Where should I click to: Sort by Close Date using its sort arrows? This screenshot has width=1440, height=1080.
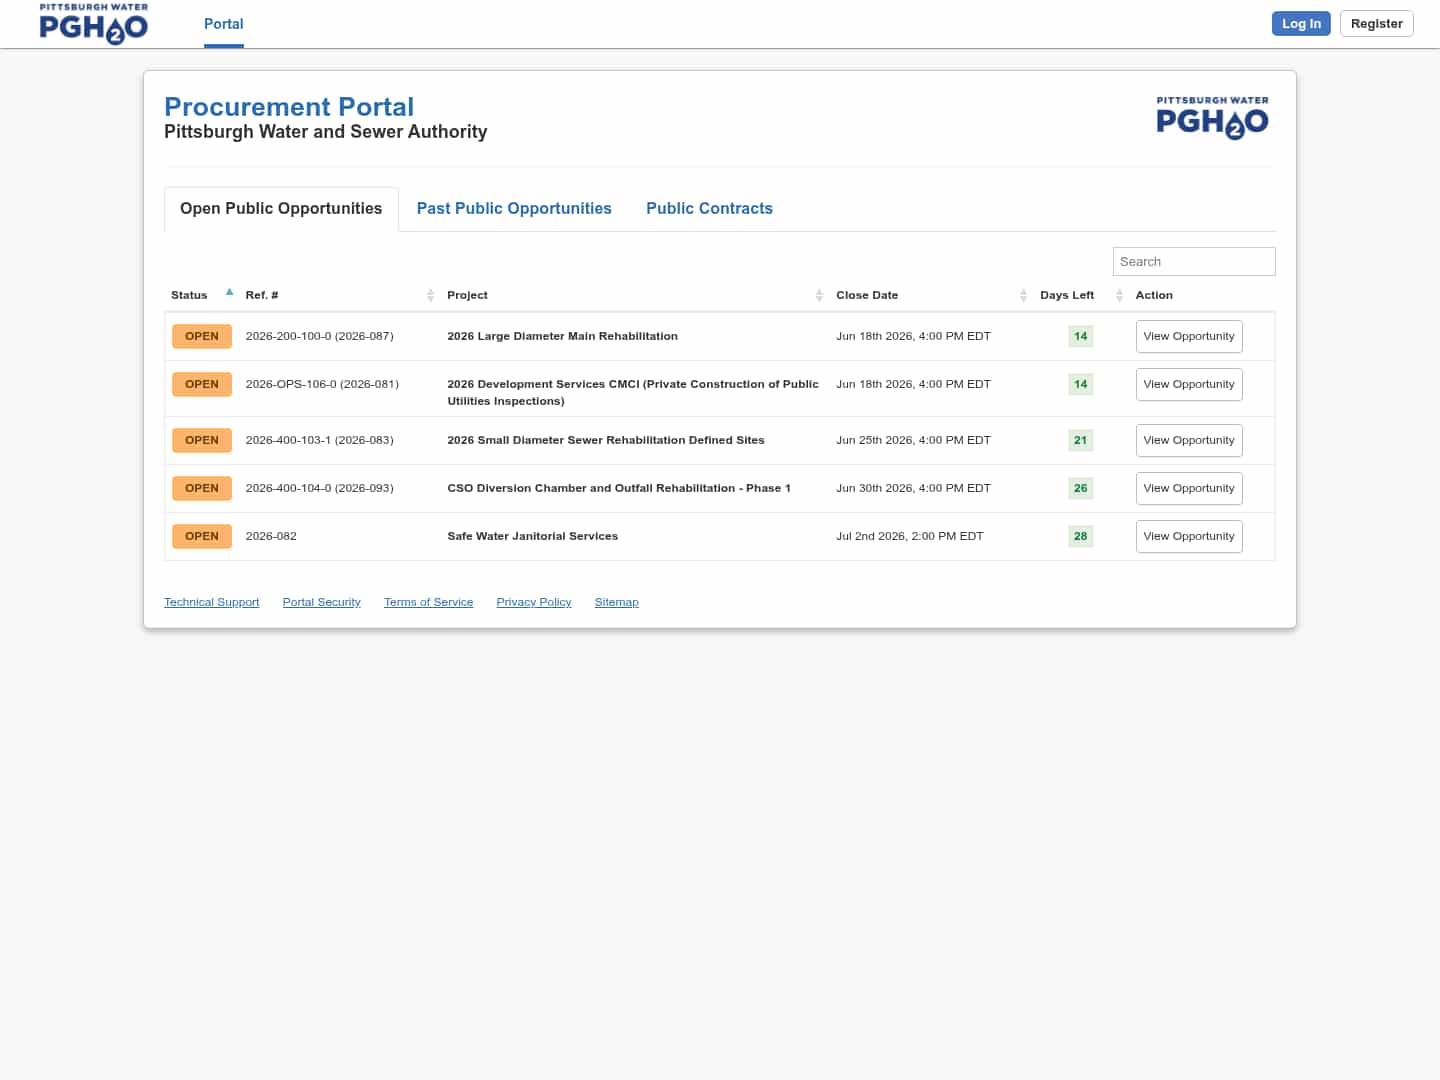[1023, 295]
